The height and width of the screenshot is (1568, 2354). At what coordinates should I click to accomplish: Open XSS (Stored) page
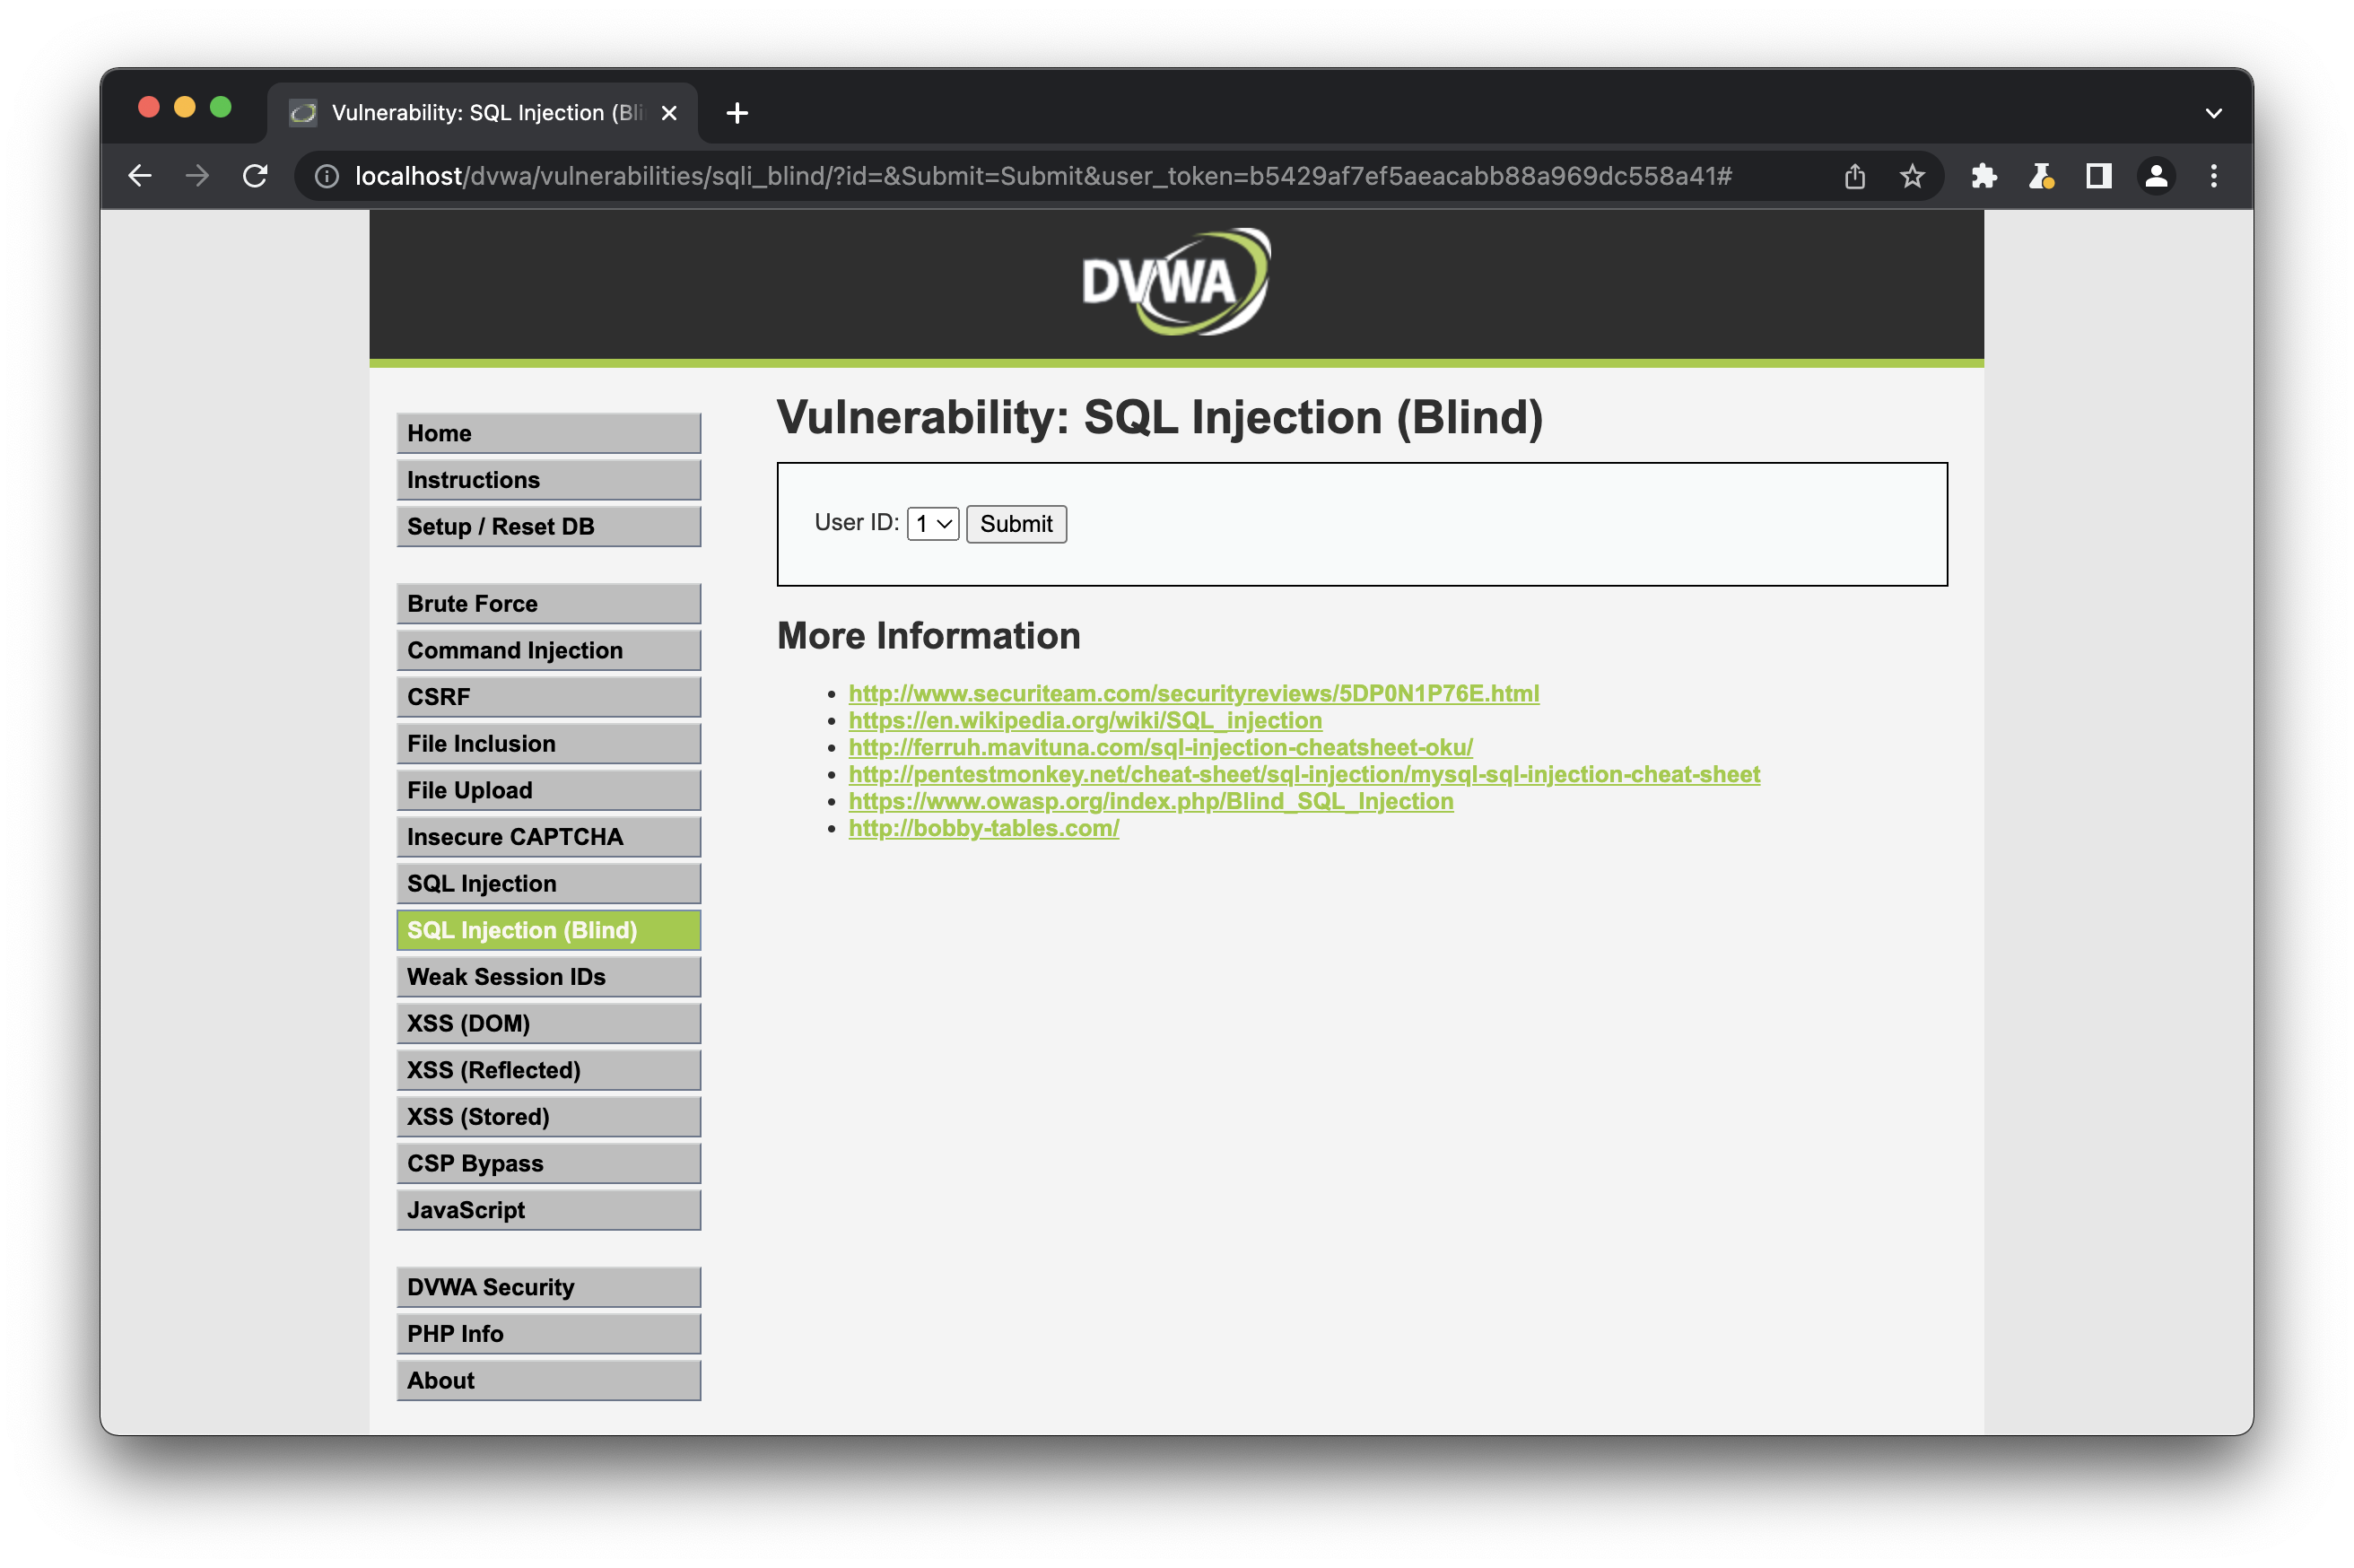tap(548, 1117)
